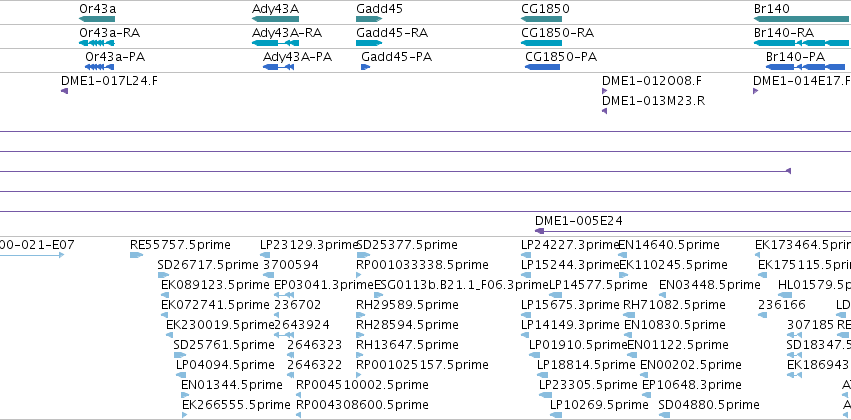Click the 236166 EST label
This screenshot has height=420, width=851.
point(782,305)
